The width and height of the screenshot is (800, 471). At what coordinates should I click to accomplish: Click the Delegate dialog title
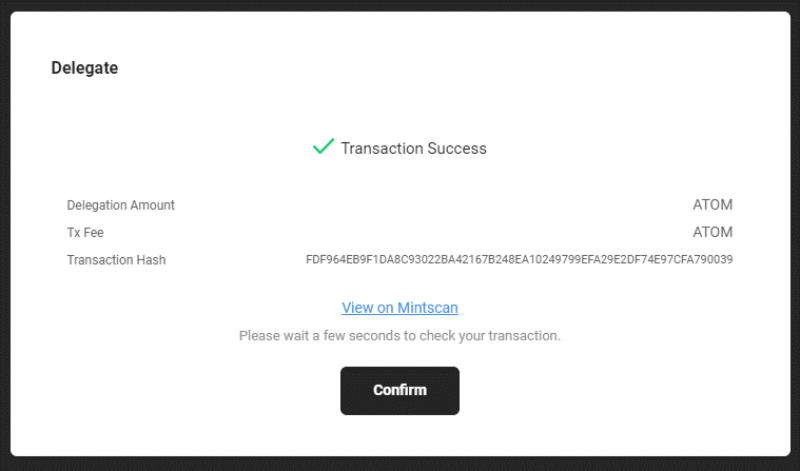(85, 68)
